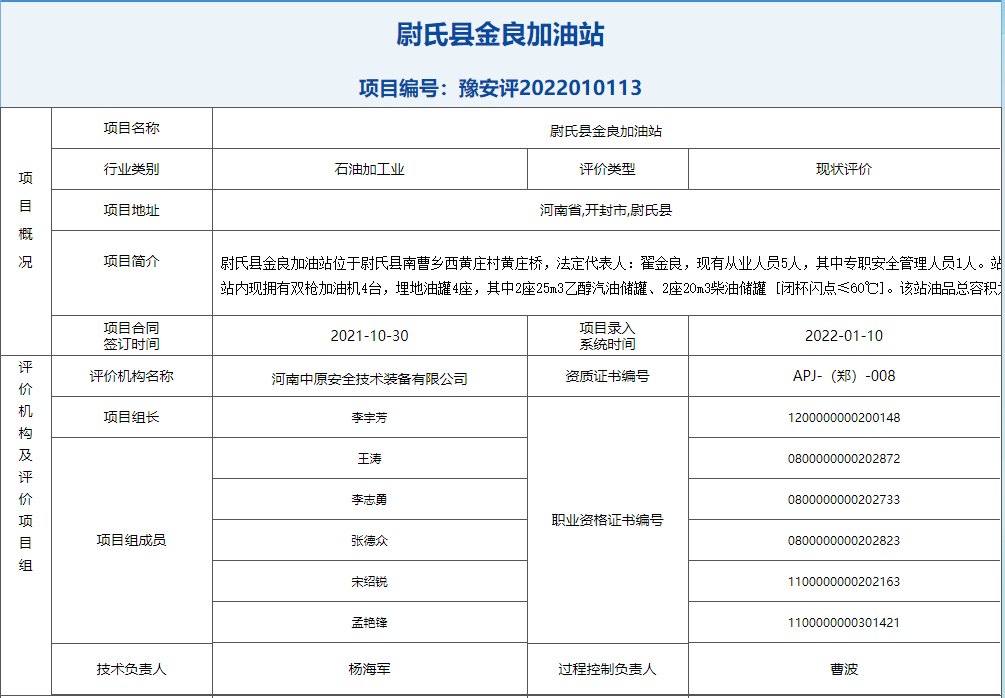Click description line starting 站内现拥有双枪加油机
The height and width of the screenshot is (698, 1005).
point(611,288)
